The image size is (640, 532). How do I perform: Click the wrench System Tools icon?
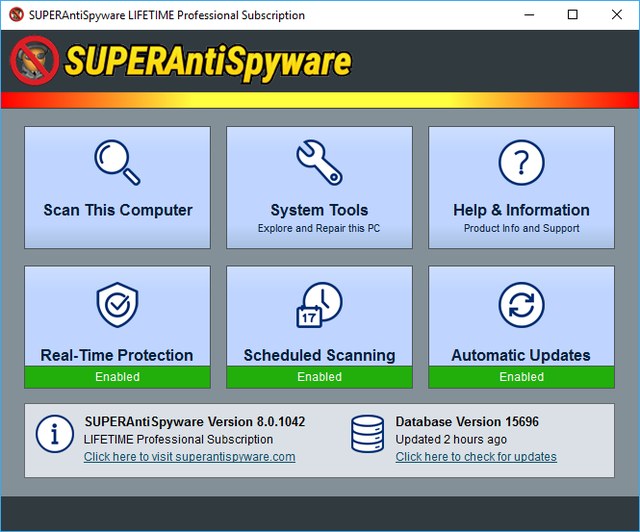click(x=319, y=162)
